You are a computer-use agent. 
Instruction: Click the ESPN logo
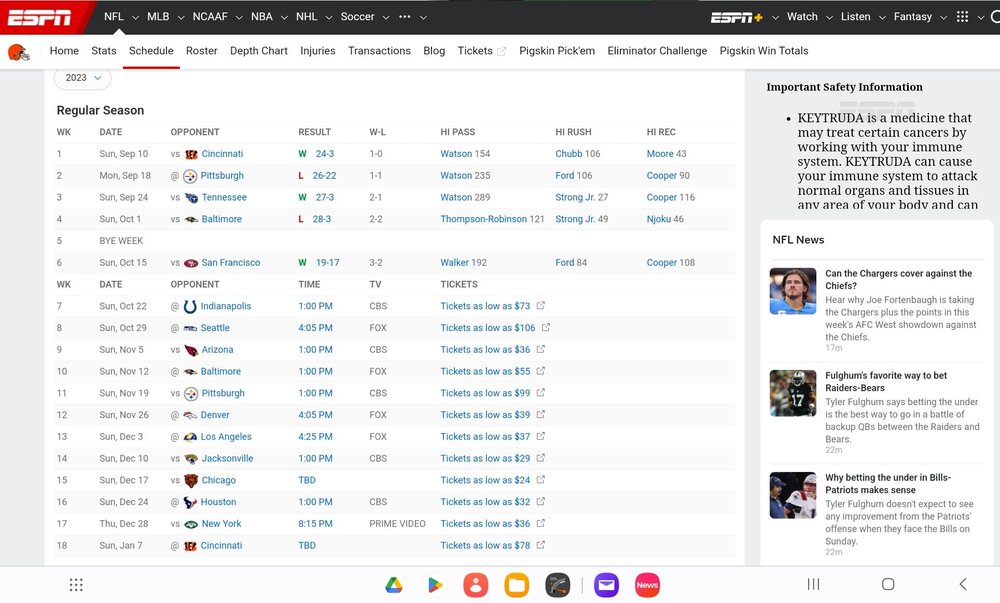pos(39,17)
